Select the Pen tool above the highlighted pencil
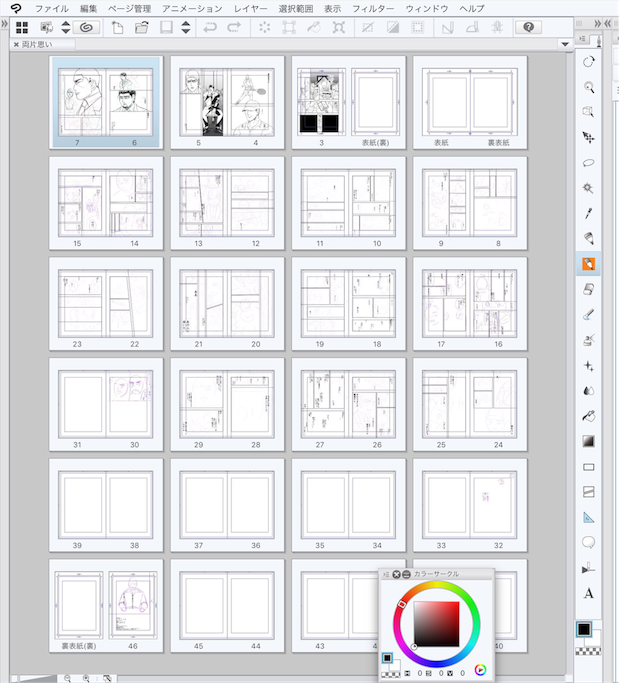The height and width of the screenshot is (683, 619). (x=588, y=238)
